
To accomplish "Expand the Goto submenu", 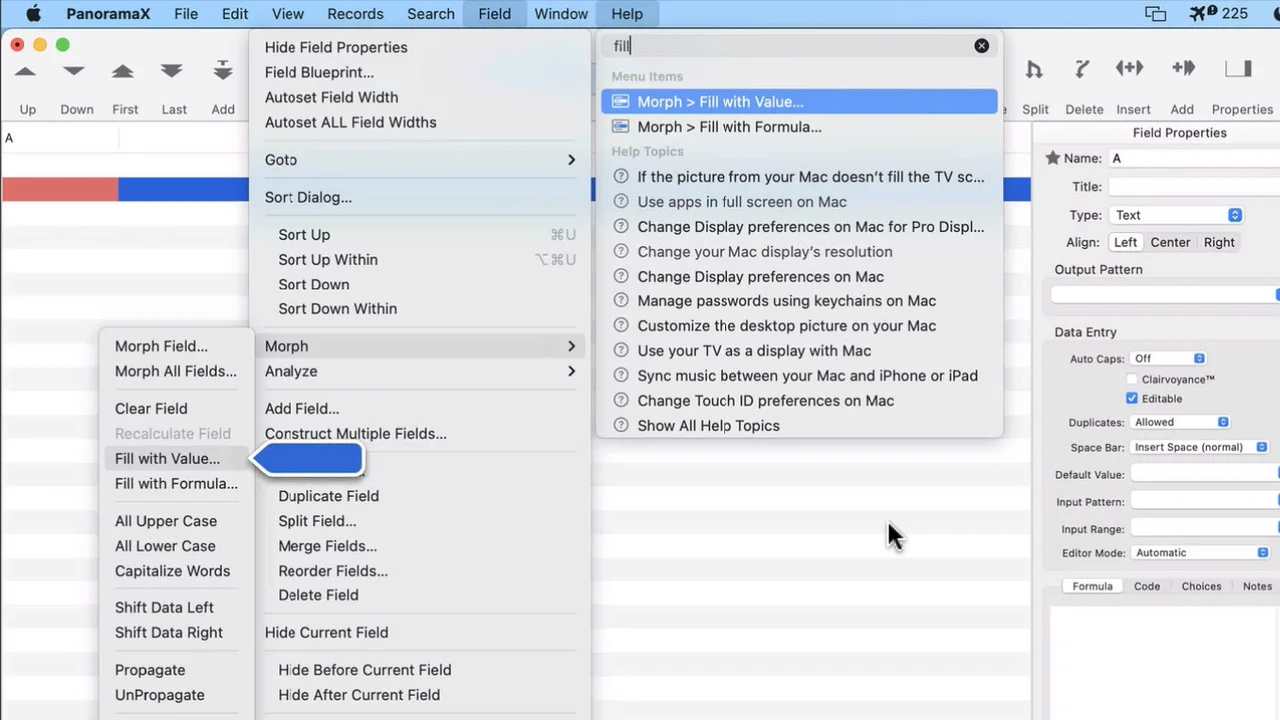I will (420, 160).
